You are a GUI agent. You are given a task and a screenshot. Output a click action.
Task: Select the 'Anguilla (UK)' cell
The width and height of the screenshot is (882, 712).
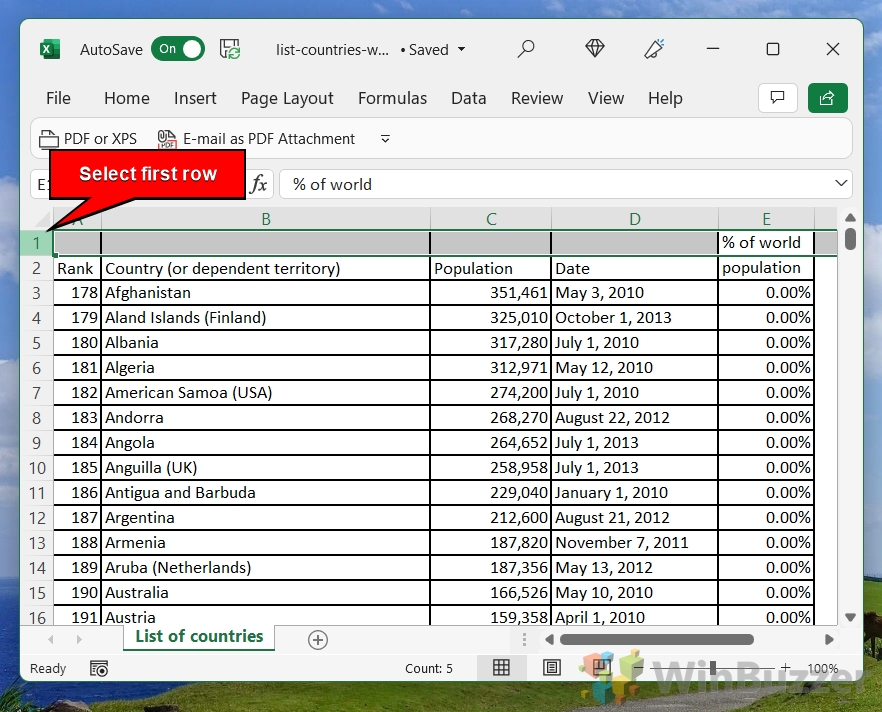(x=266, y=468)
